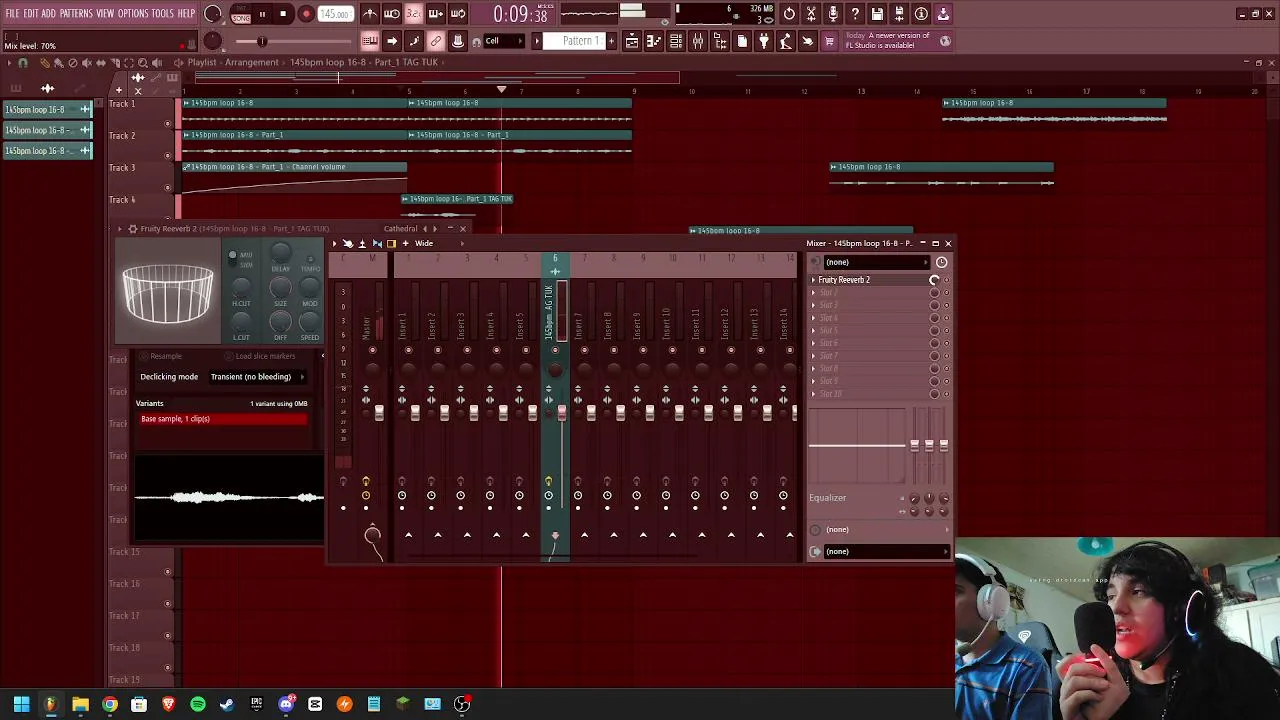The image size is (1280, 720).
Task: Click the one-click audio recording microphone icon
Action: click(x=833, y=14)
